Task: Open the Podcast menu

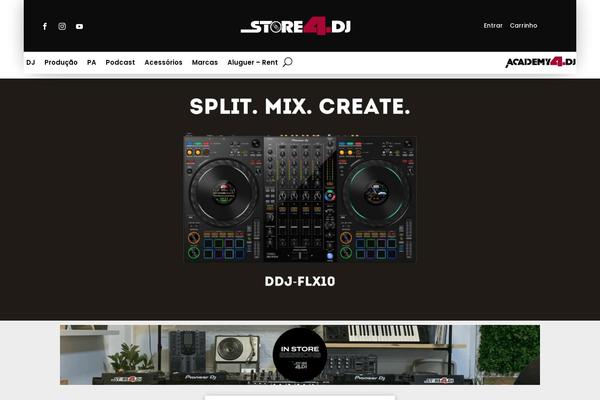Action: pyautogui.click(x=120, y=62)
